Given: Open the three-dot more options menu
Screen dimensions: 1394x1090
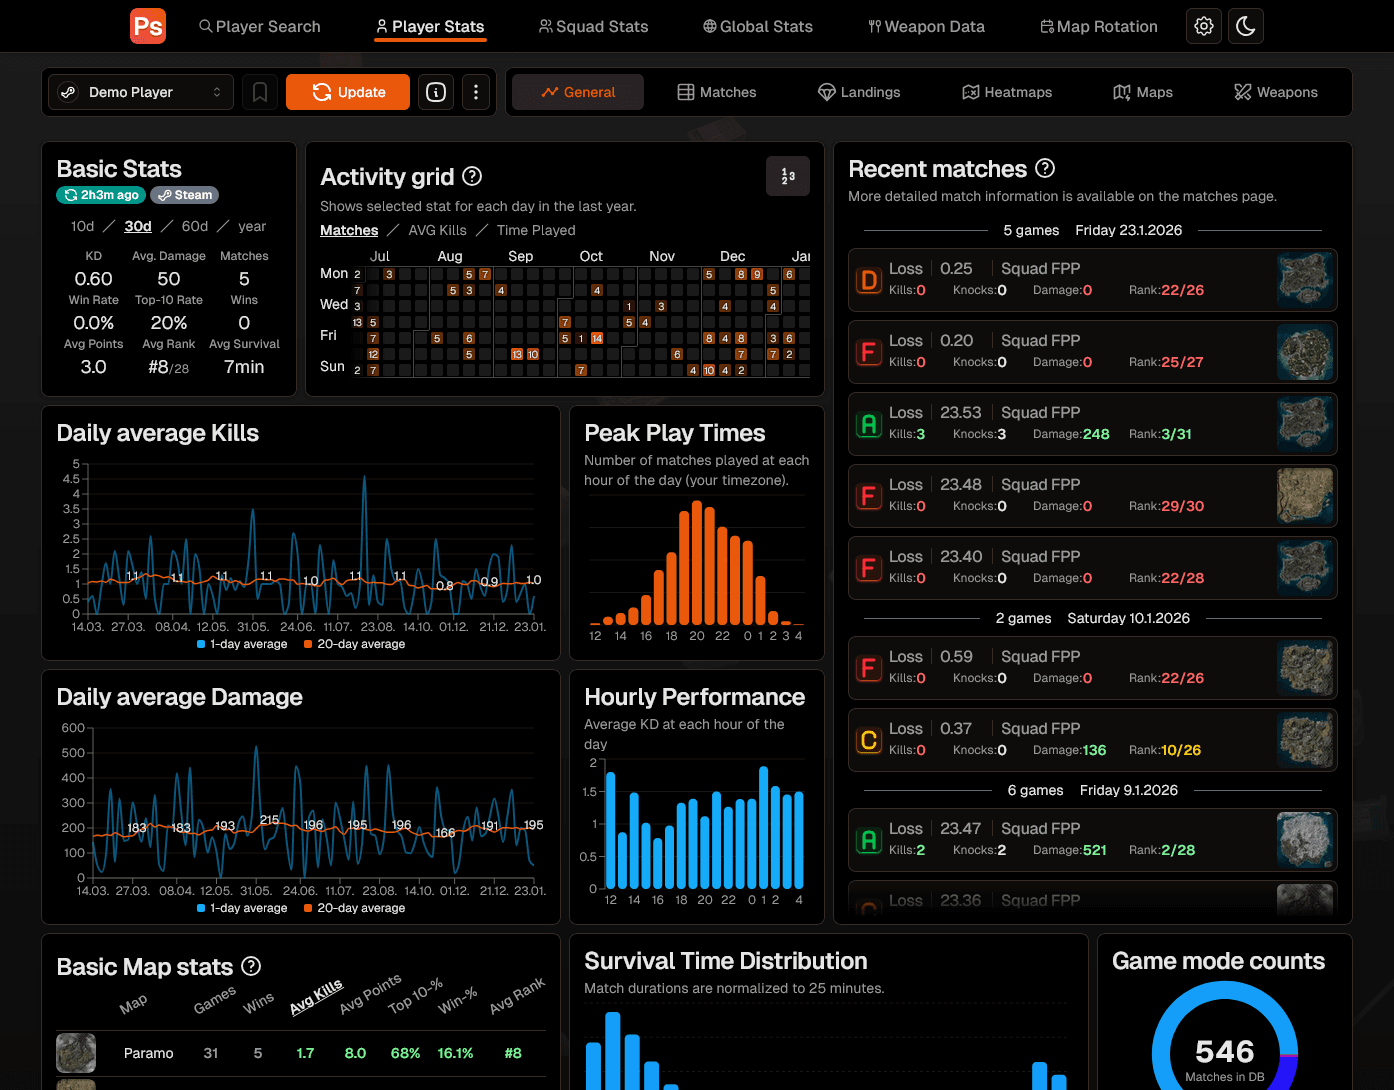Looking at the screenshot, I should point(476,92).
